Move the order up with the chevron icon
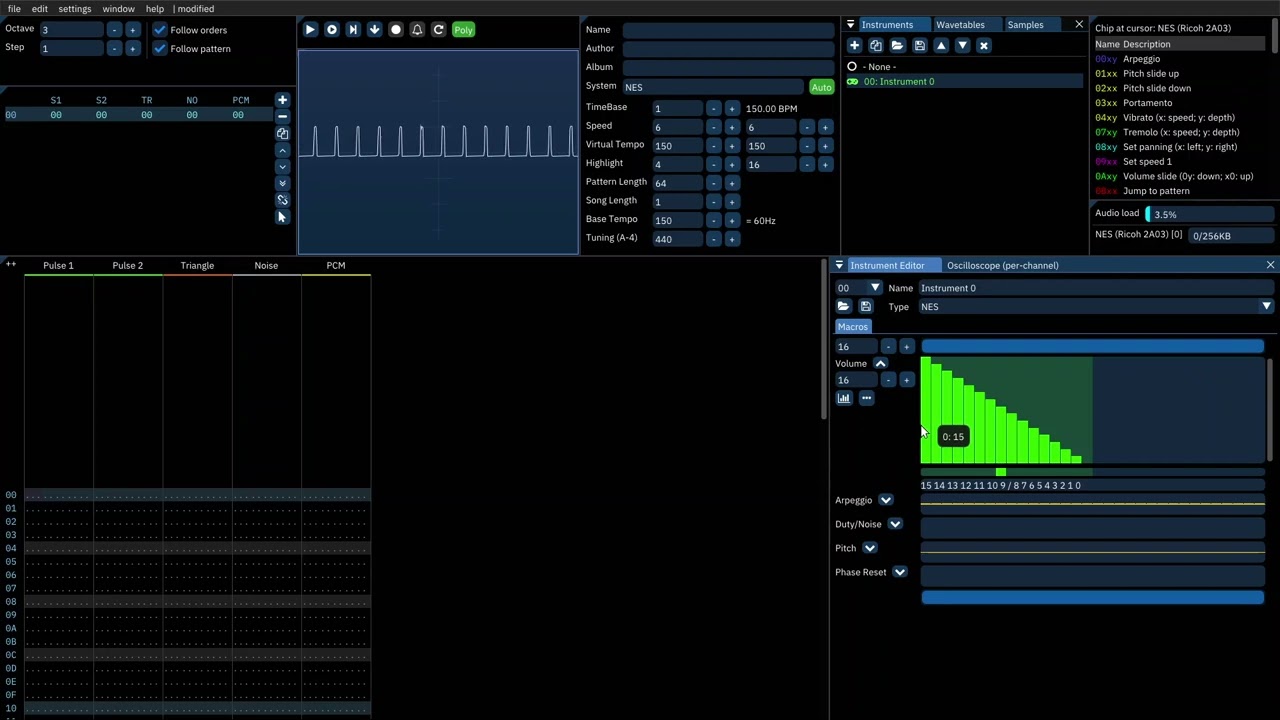Viewport: 1280px width, 720px height. (282, 150)
